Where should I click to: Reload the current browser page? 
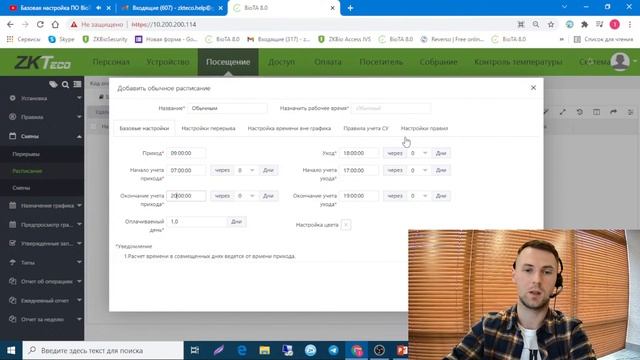(40, 24)
